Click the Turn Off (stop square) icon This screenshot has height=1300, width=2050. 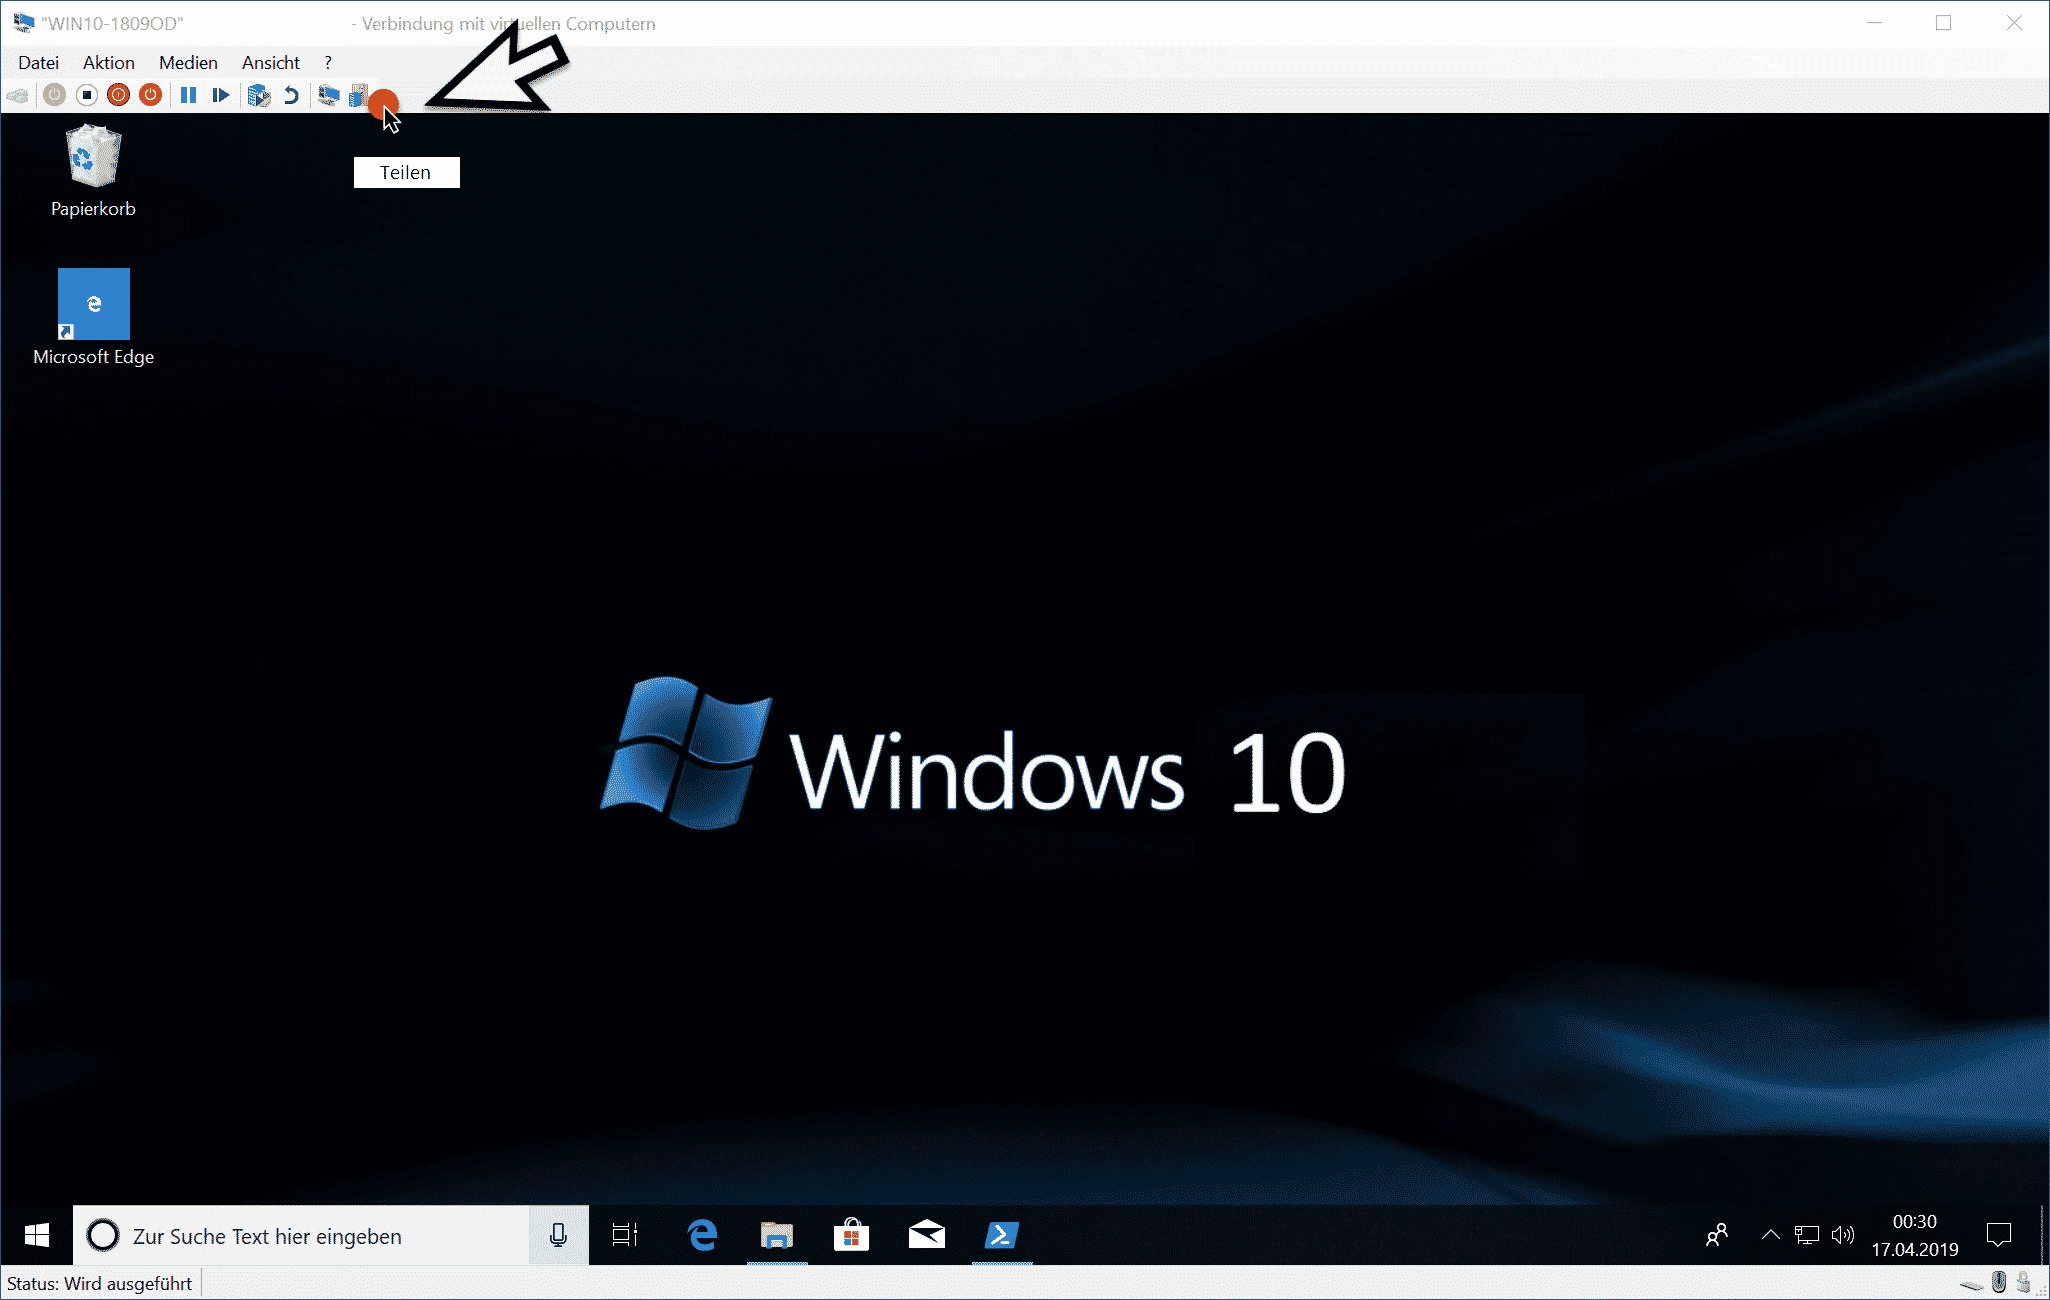(x=87, y=95)
